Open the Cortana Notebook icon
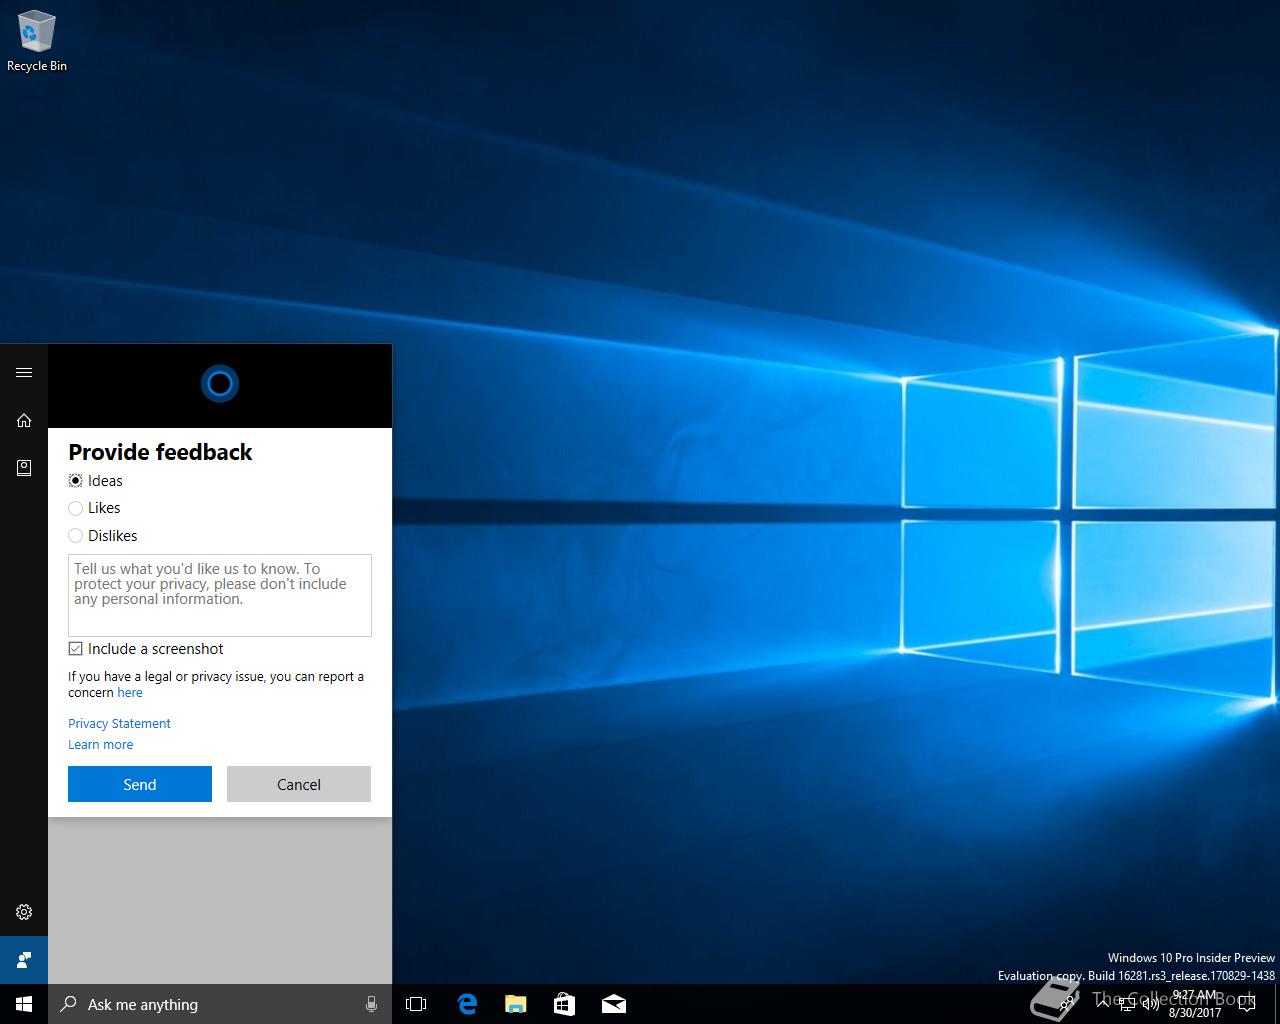The image size is (1280, 1024). point(24,468)
